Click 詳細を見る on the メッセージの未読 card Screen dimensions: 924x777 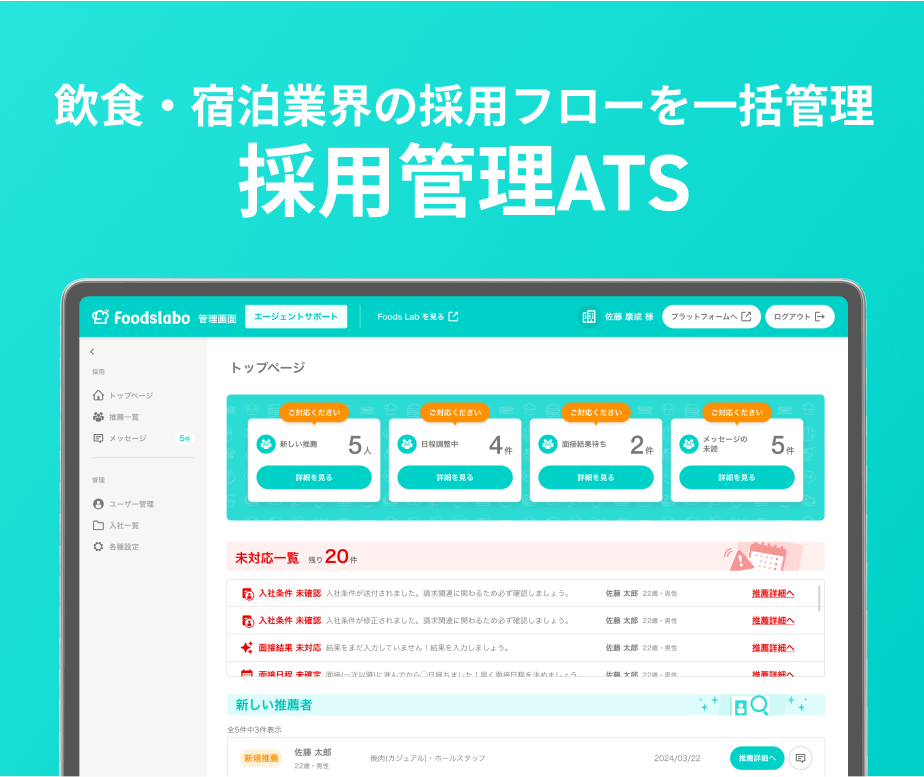pyautogui.click(x=737, y=477)
